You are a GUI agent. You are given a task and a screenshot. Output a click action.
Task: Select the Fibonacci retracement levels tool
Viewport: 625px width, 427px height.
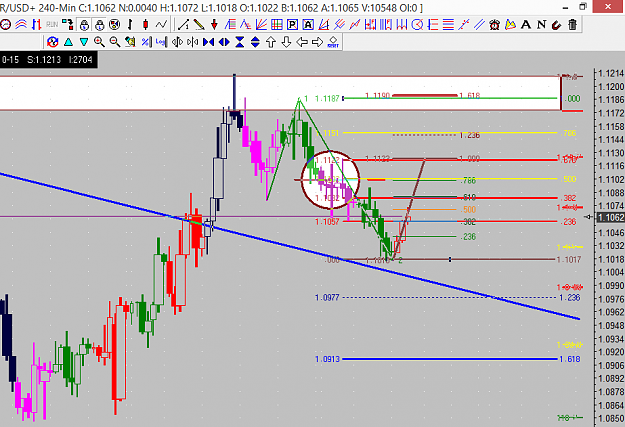pos(432,25)
